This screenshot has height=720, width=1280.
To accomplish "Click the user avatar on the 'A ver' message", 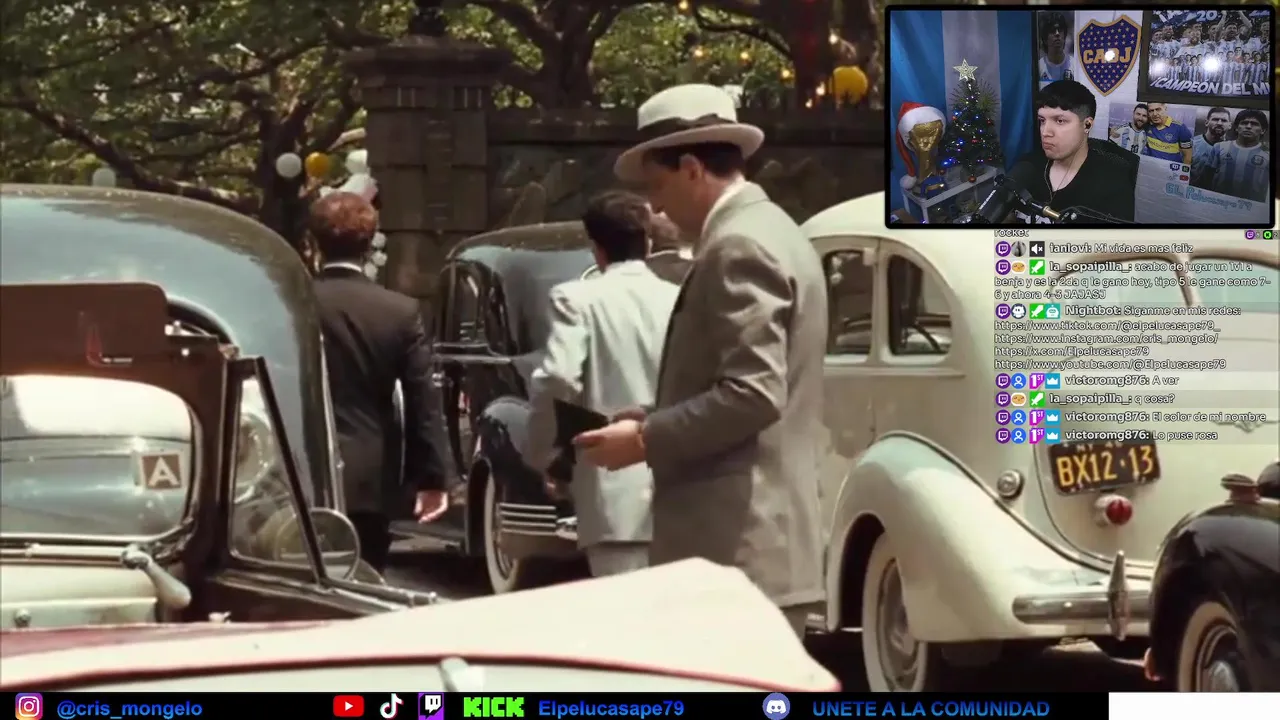I will pyautogui.click(x=1019, y=381).
